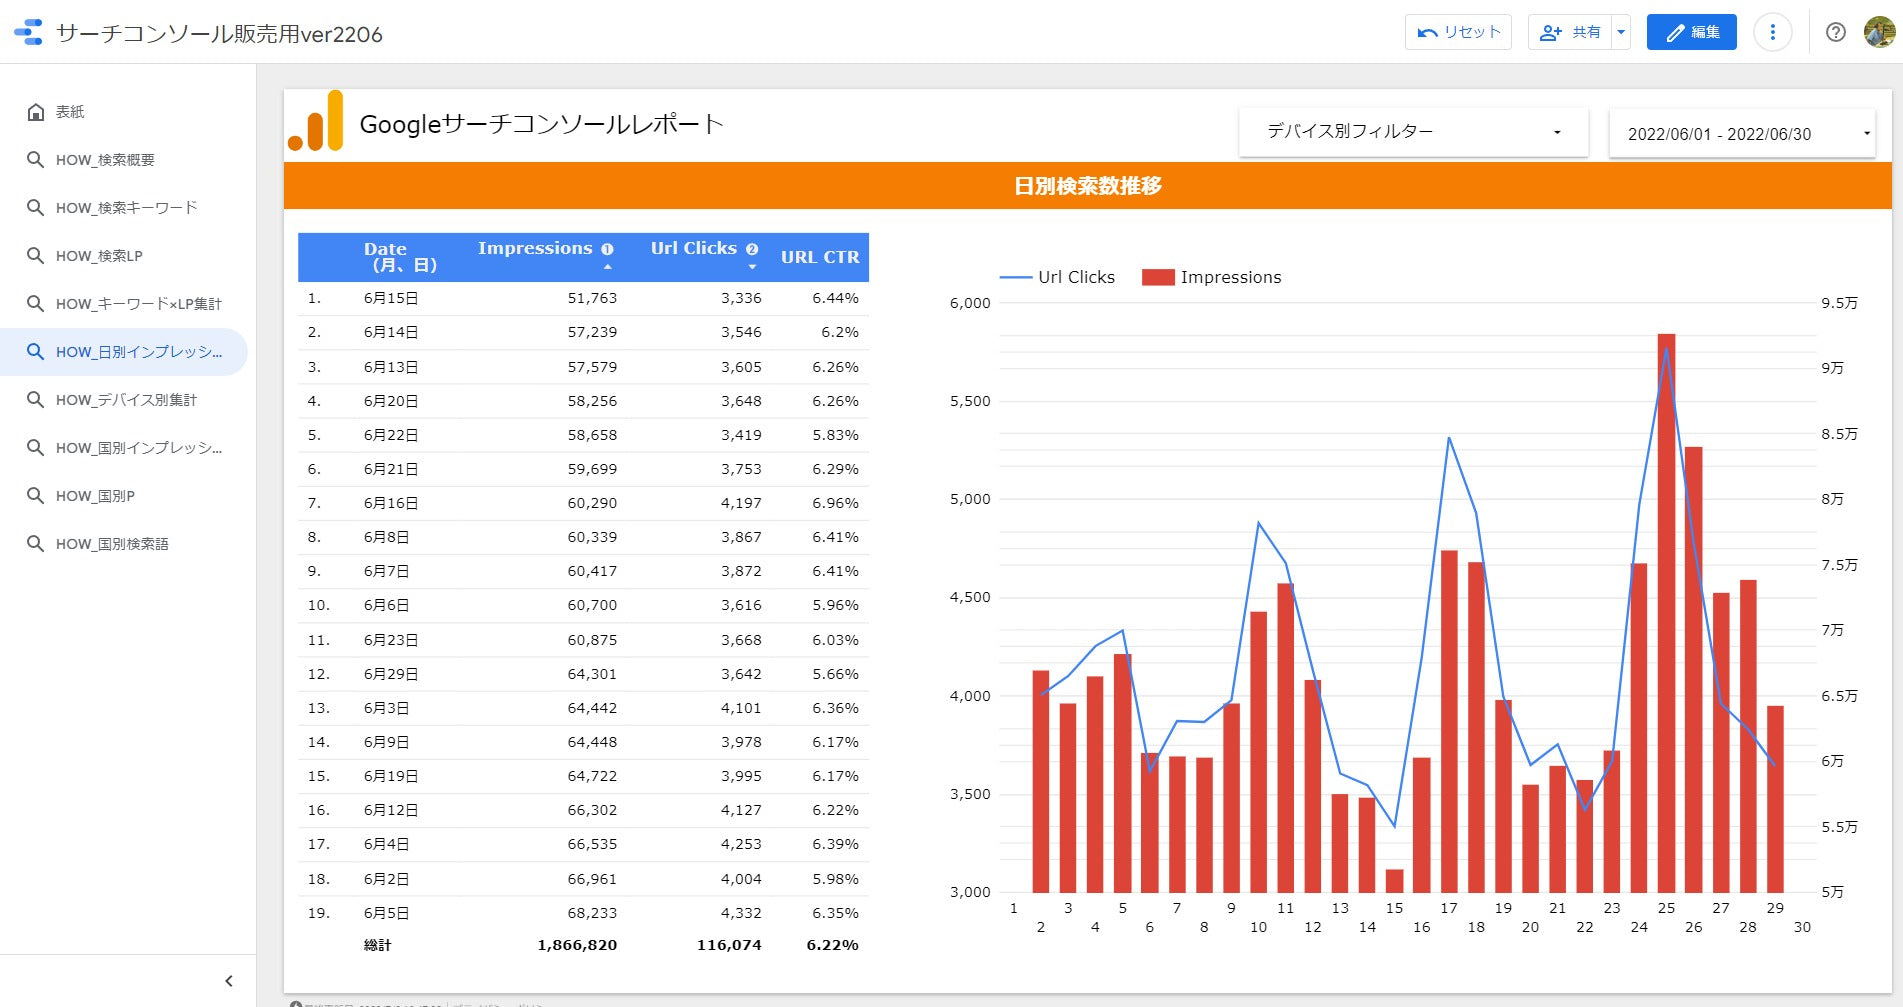Click the Impressions red legend swatch
The height and width of the screenshot is (1007, 1903).
[x=1158, y=277]
